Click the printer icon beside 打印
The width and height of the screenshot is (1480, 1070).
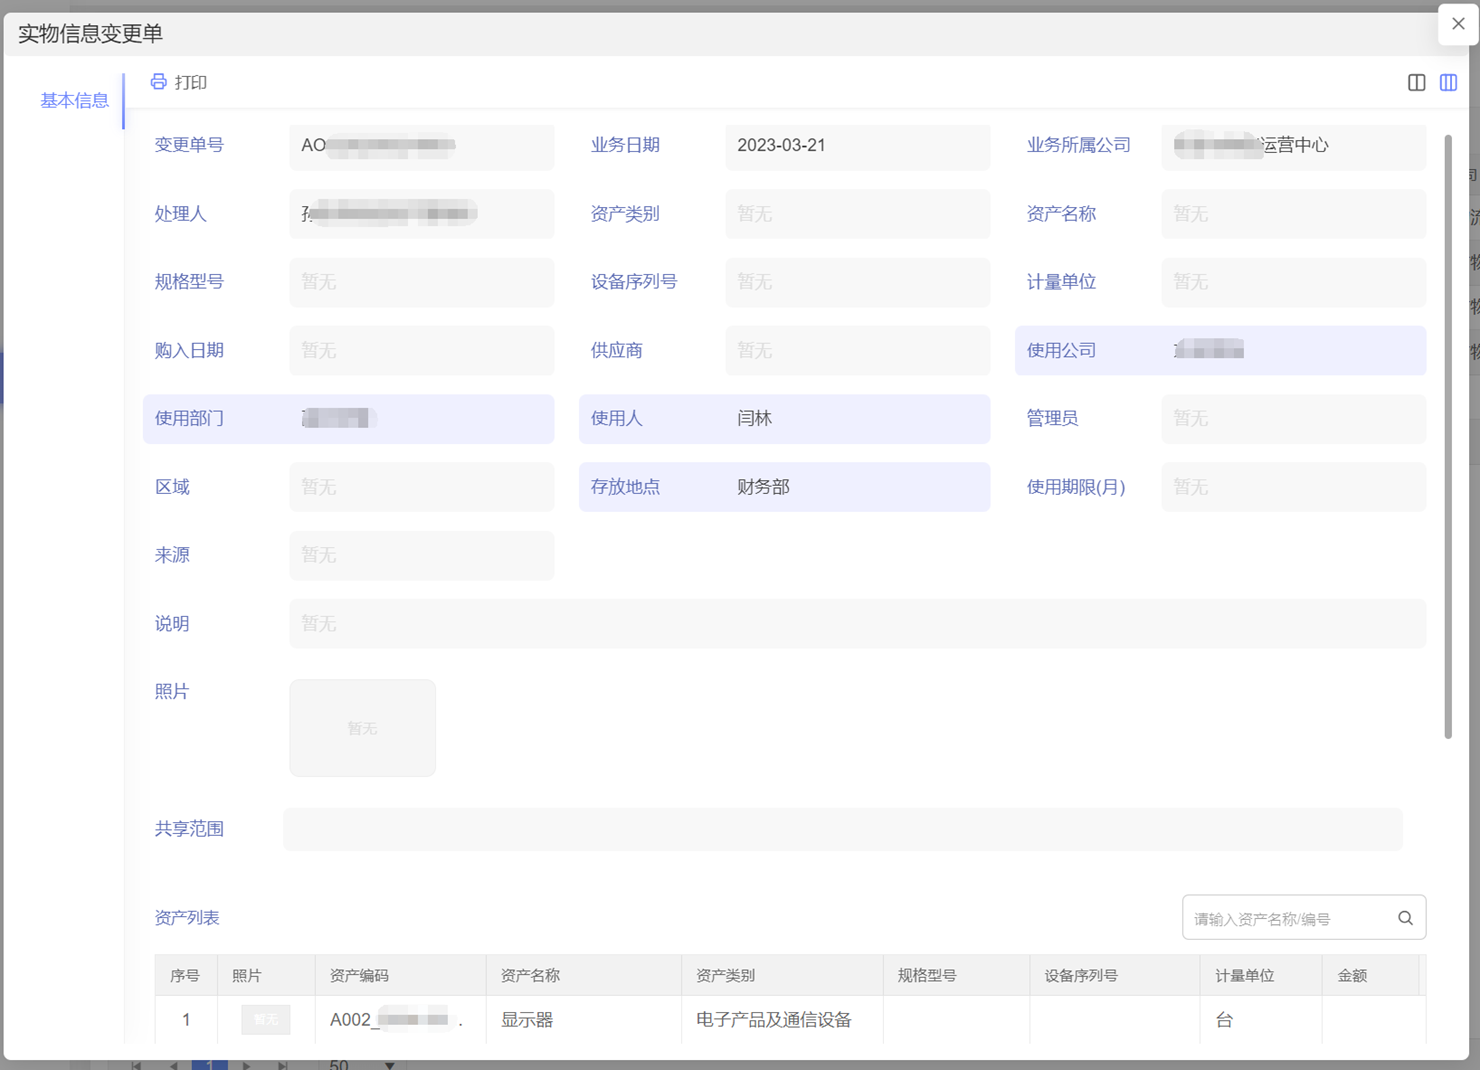tap(158, 82)
